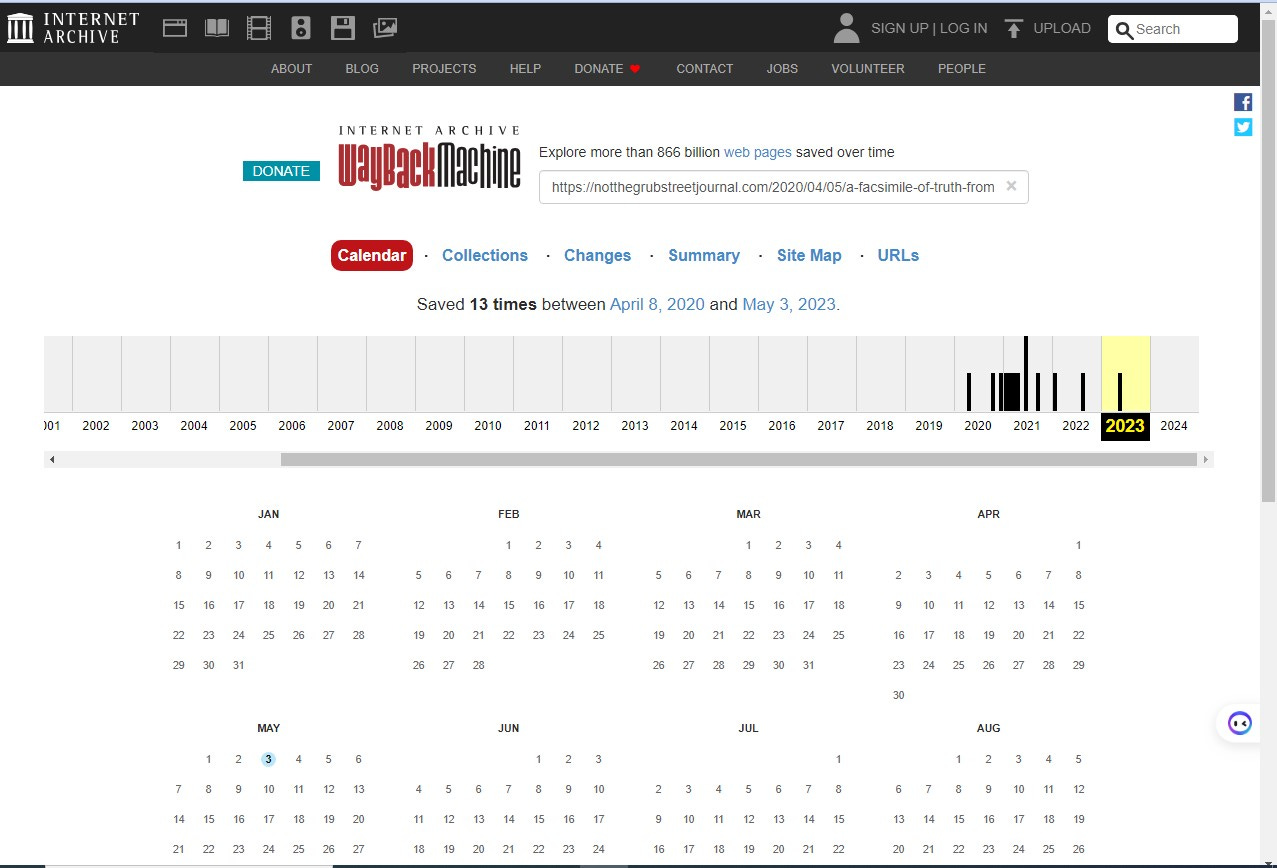The image size is (1277, 868).
Task: Click the SIGN UP link
Action: coord(900,29)
